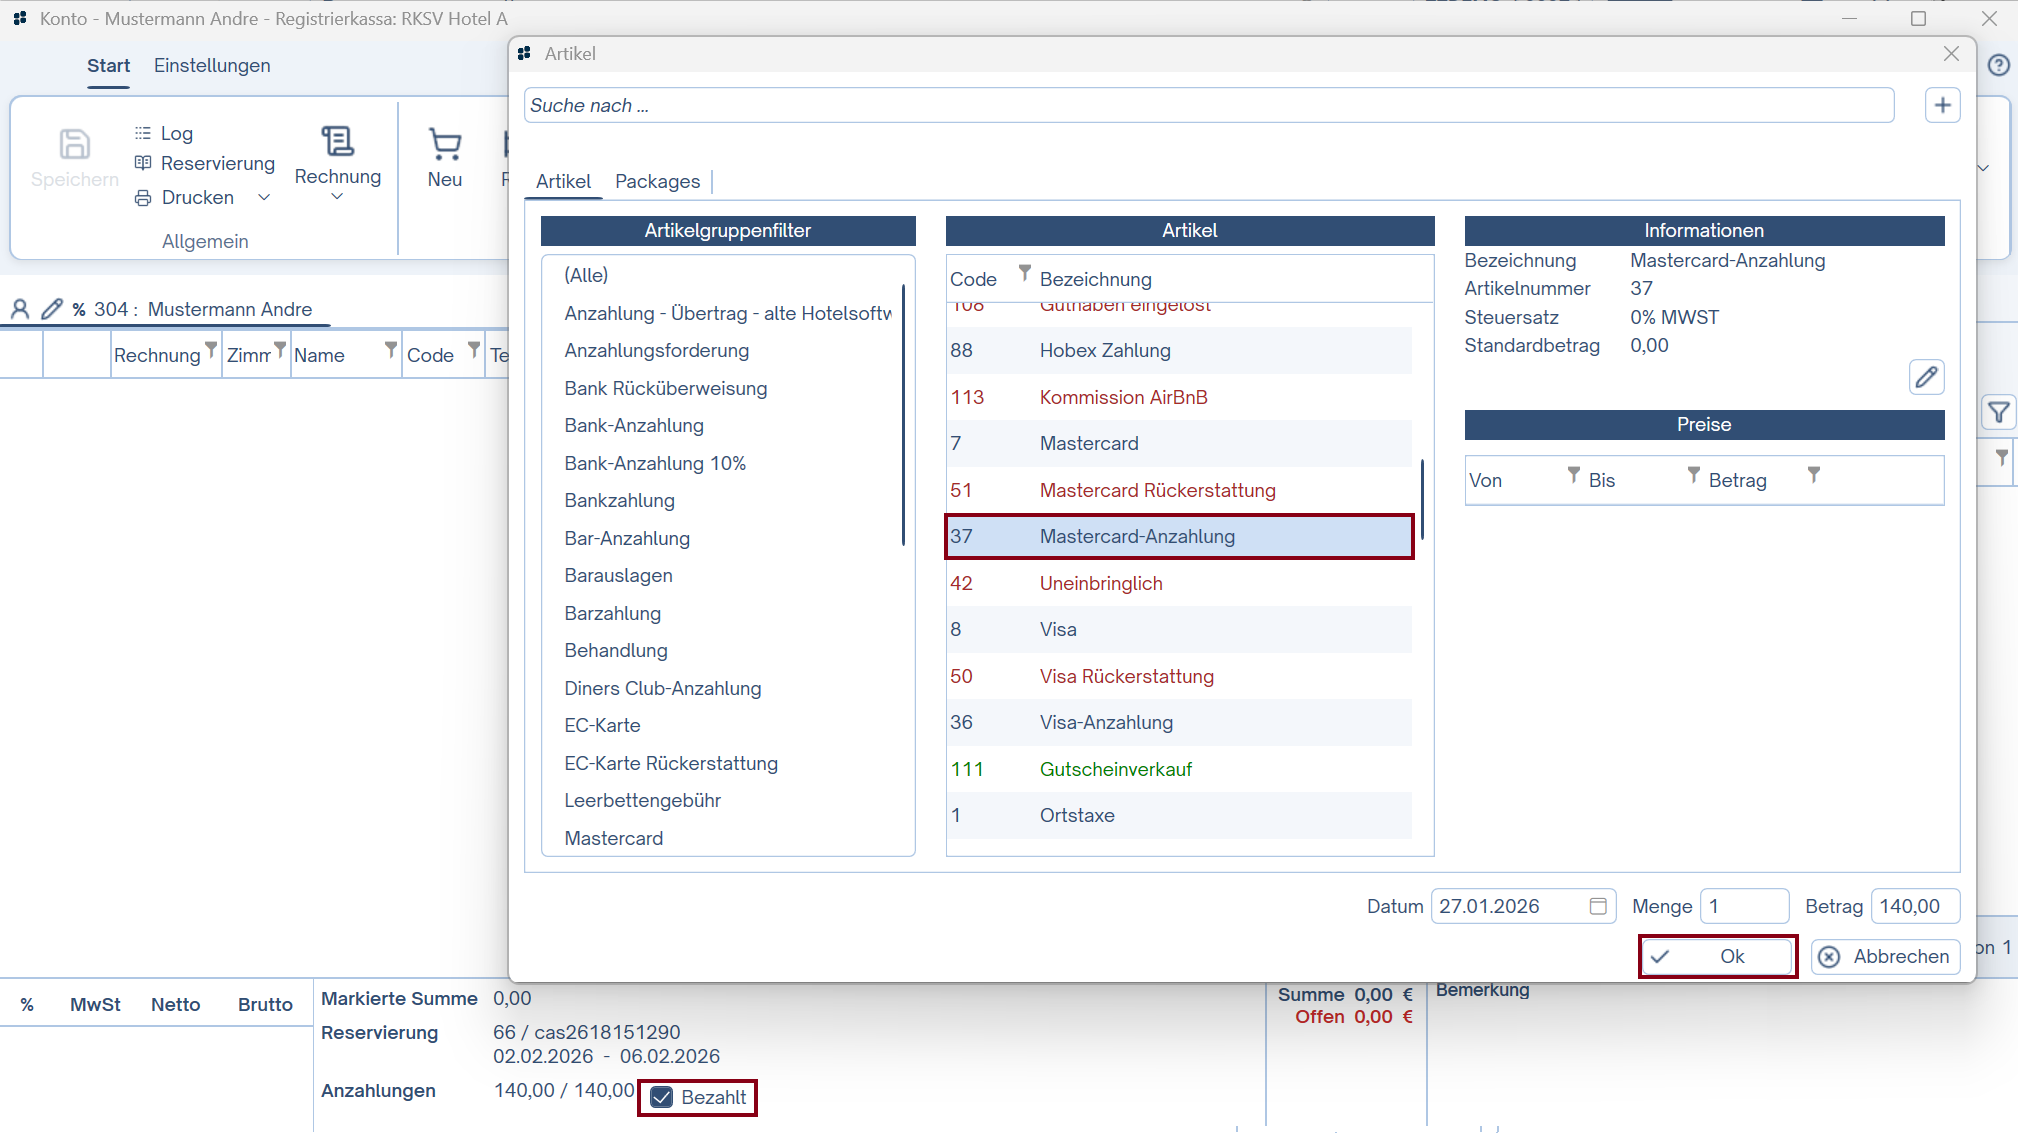Click the Abbrechen button
The width and height of the screenshot is (2018, 1133).
tap(1885, 956)
